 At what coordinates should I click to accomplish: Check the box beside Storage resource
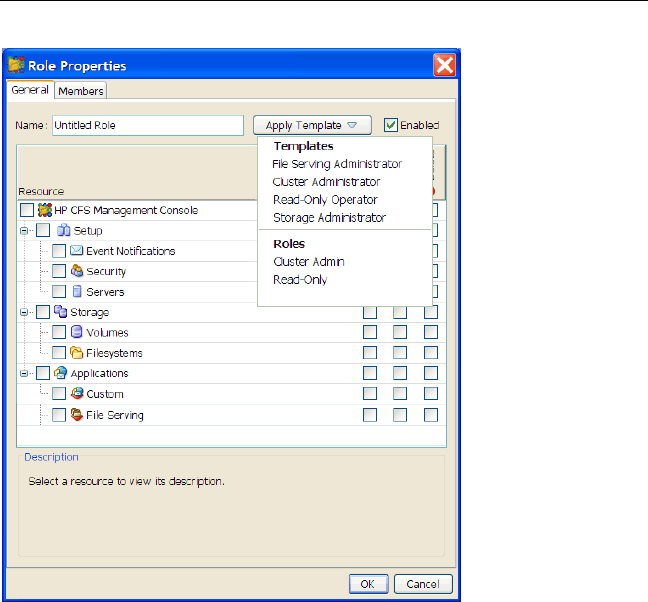pos(43,312)
